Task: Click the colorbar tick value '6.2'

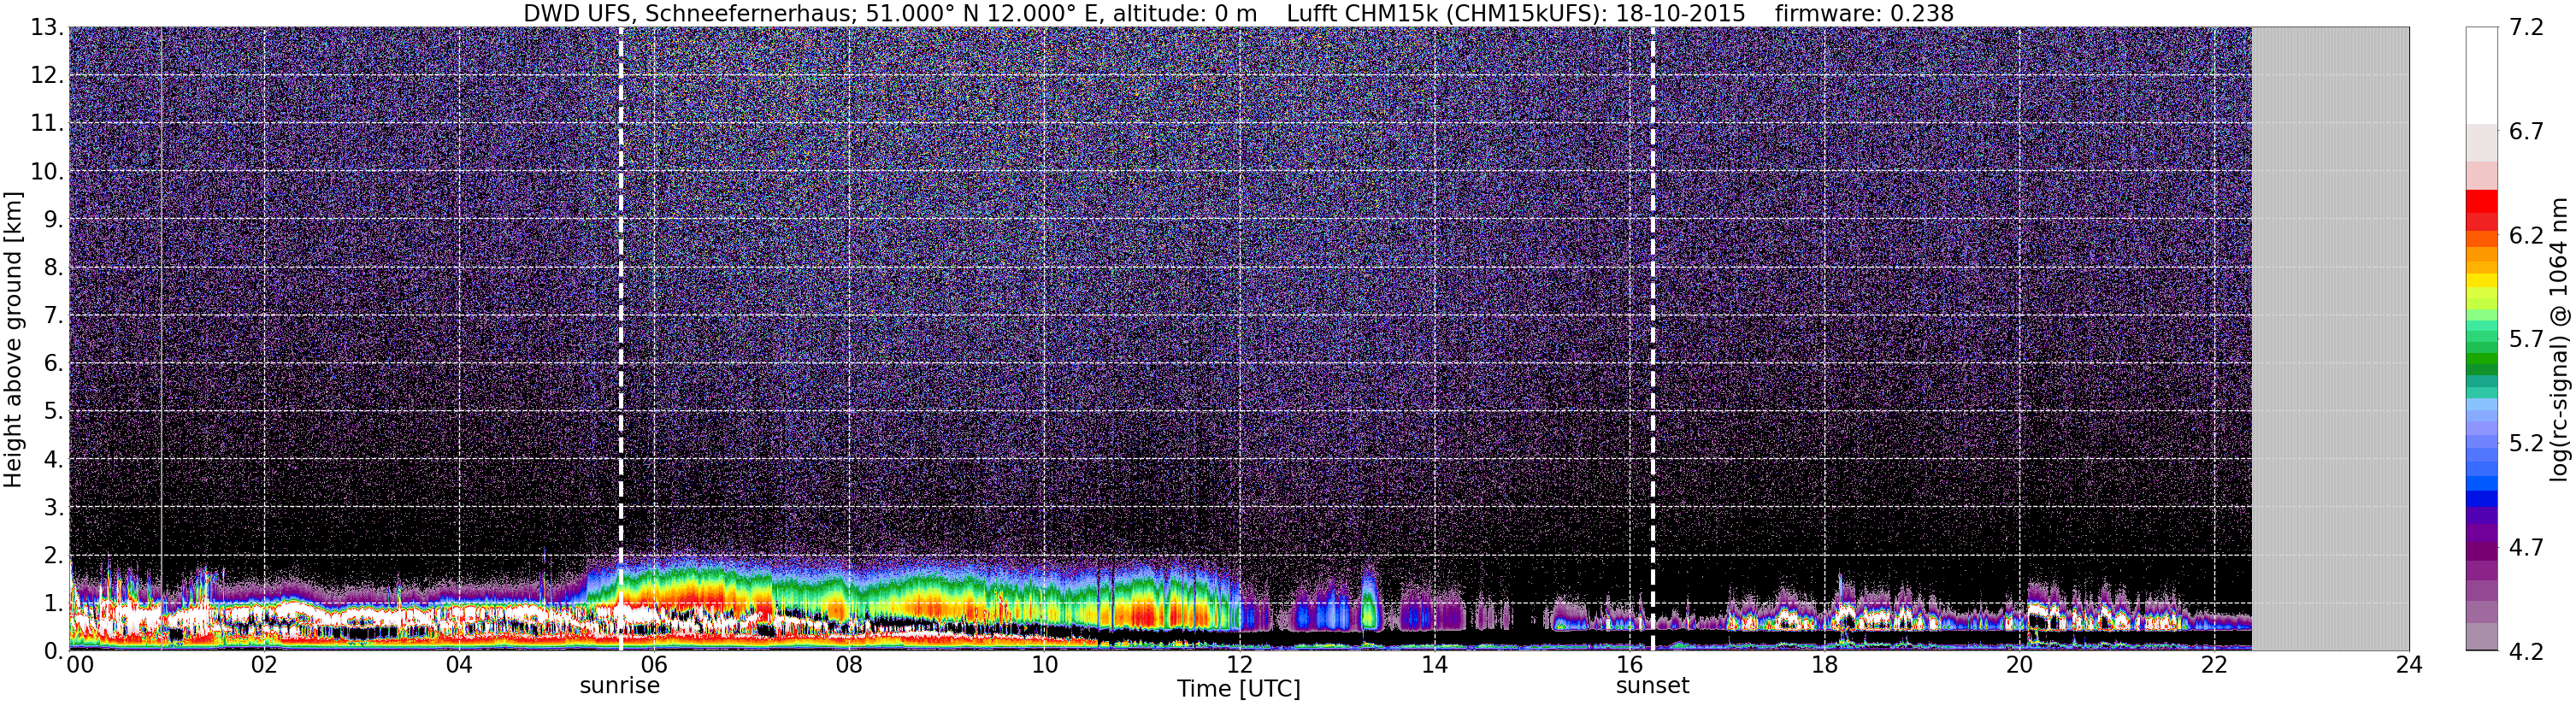Action: (2525, 236)
